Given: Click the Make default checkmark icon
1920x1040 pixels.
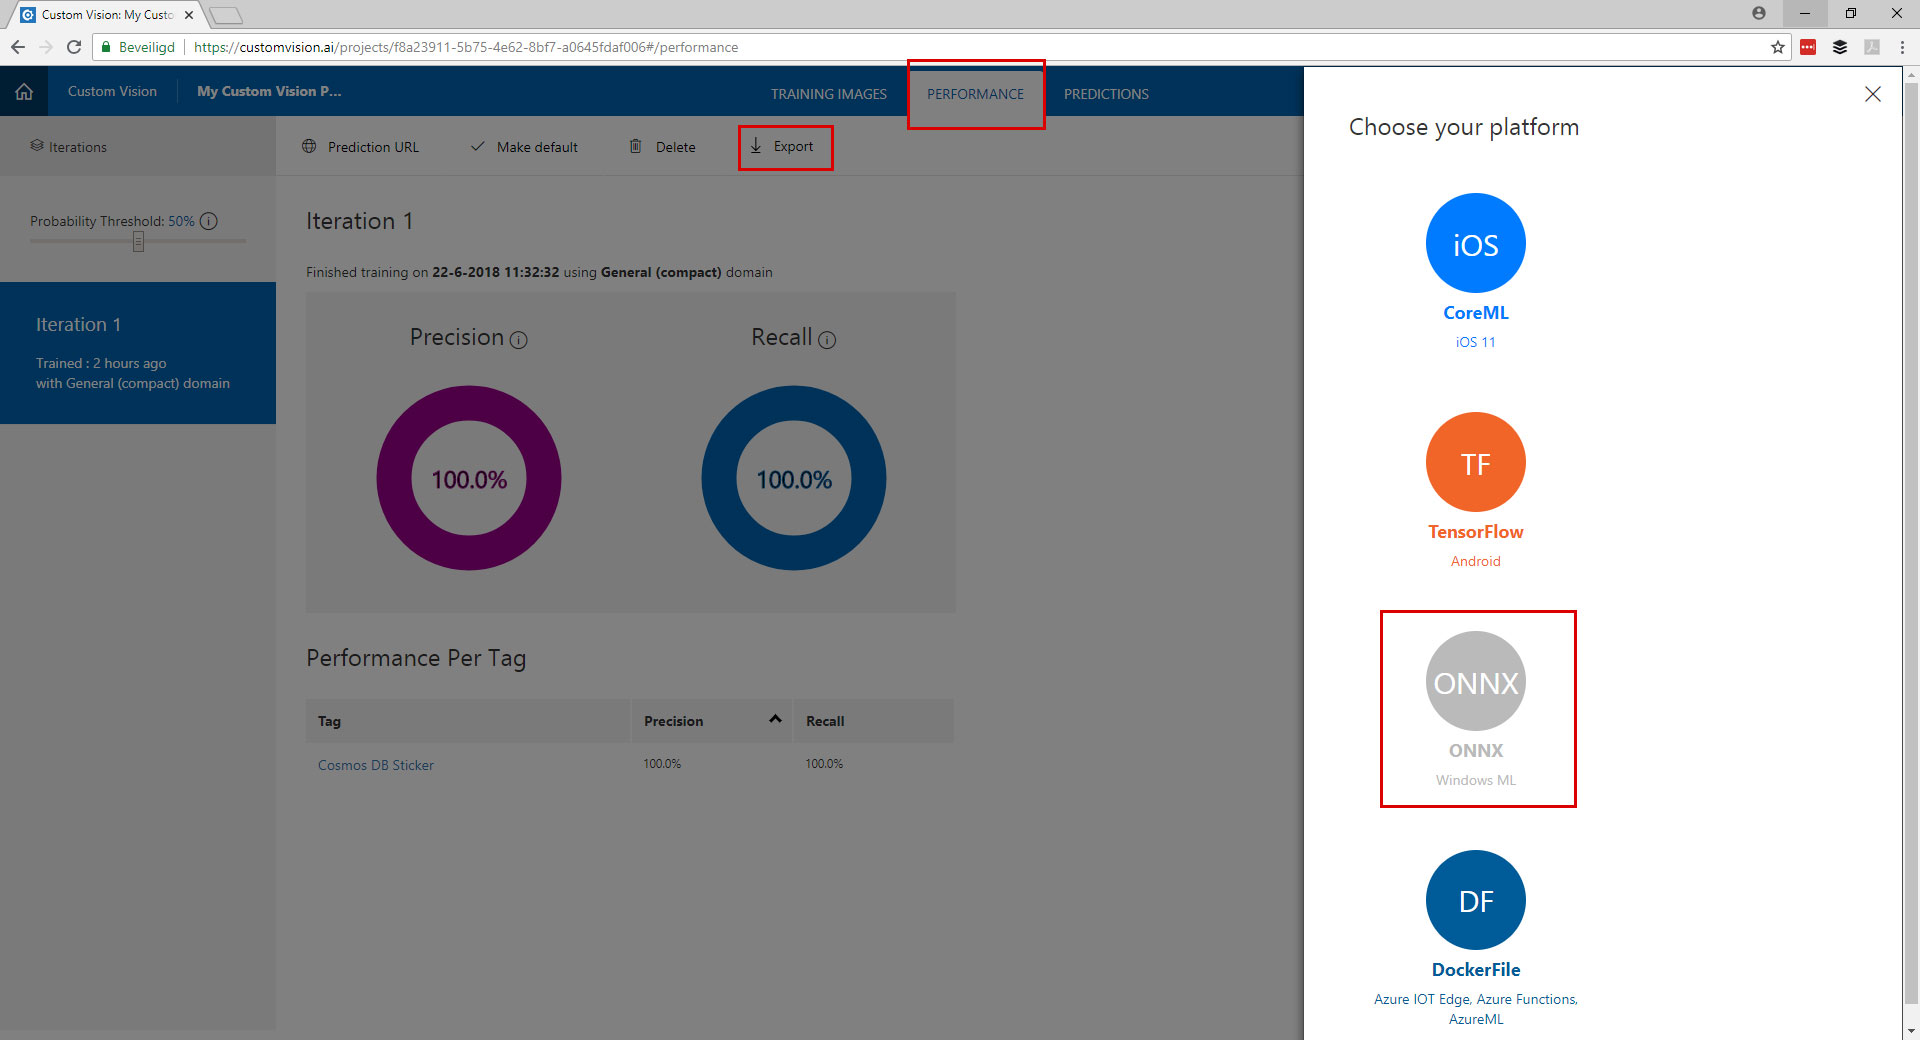Looking at the screenshot, I should tap(478, 147).
